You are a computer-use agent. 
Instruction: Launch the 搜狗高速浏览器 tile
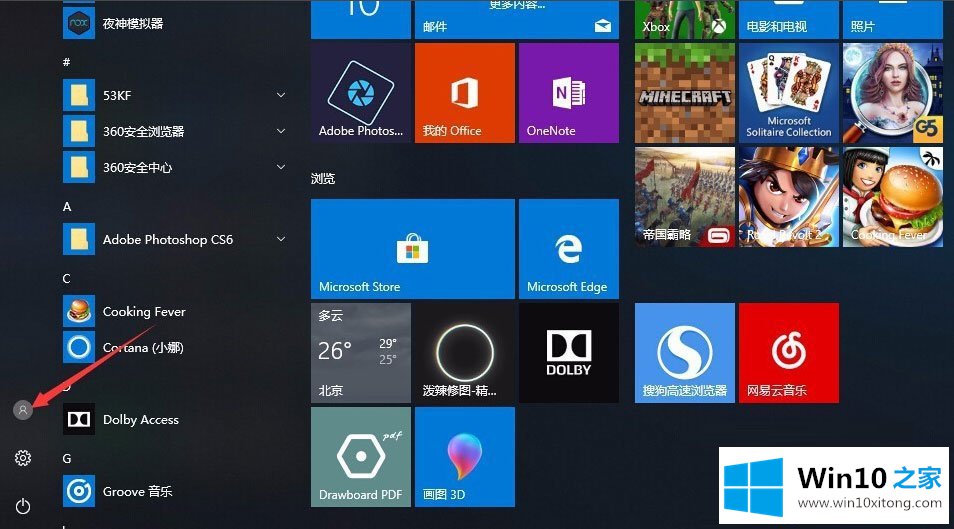(x=685, y=352)
